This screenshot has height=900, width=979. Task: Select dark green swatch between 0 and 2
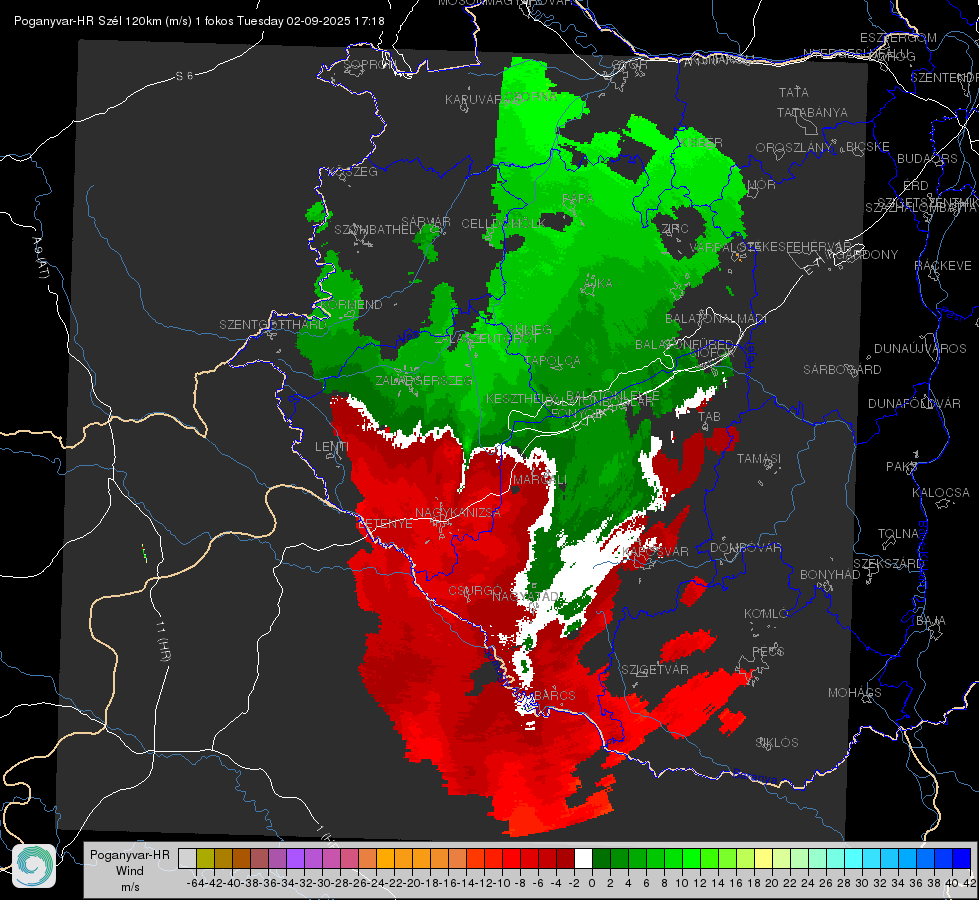point(601,858)
